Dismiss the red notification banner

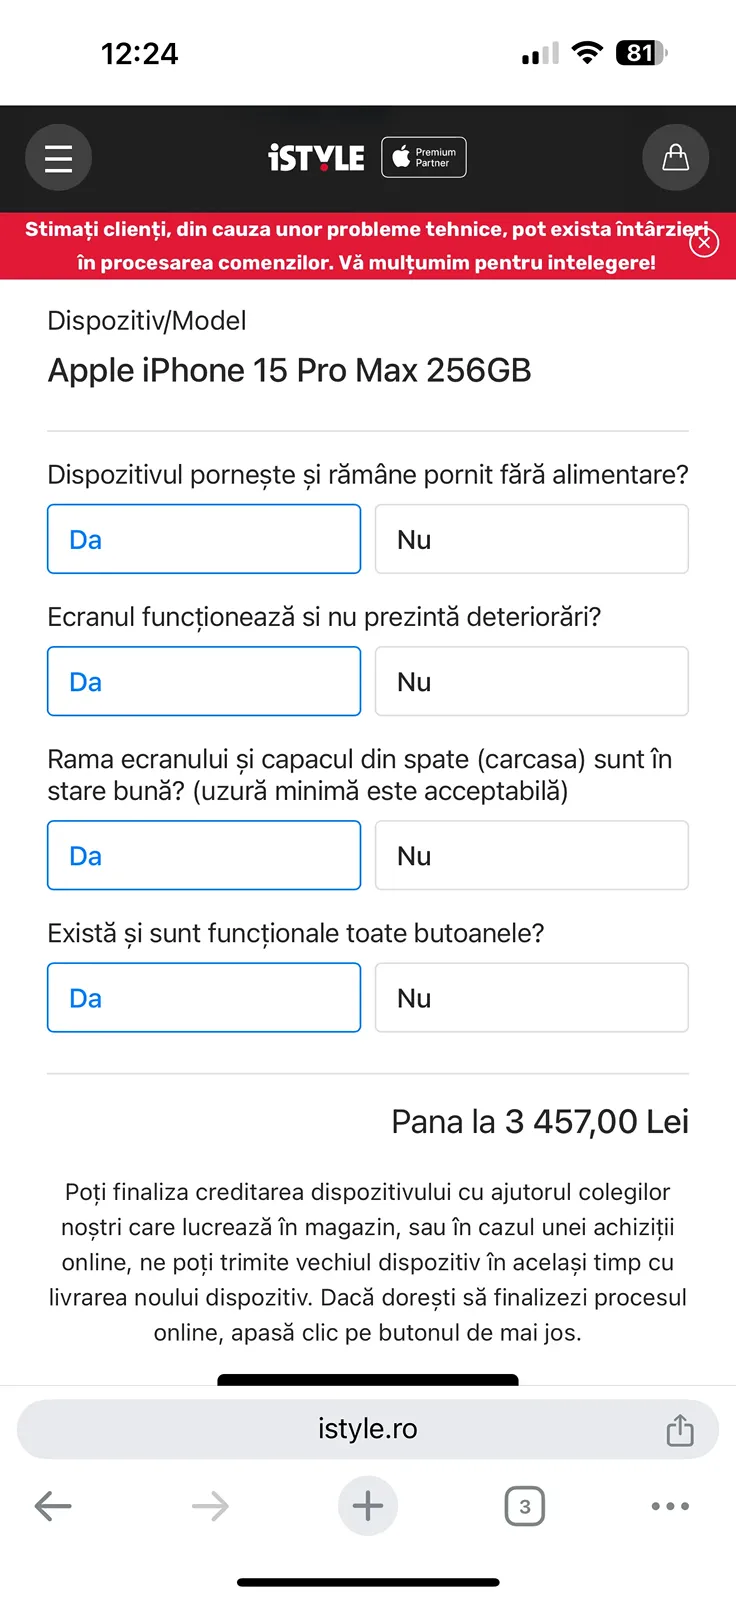pos(704,243)
